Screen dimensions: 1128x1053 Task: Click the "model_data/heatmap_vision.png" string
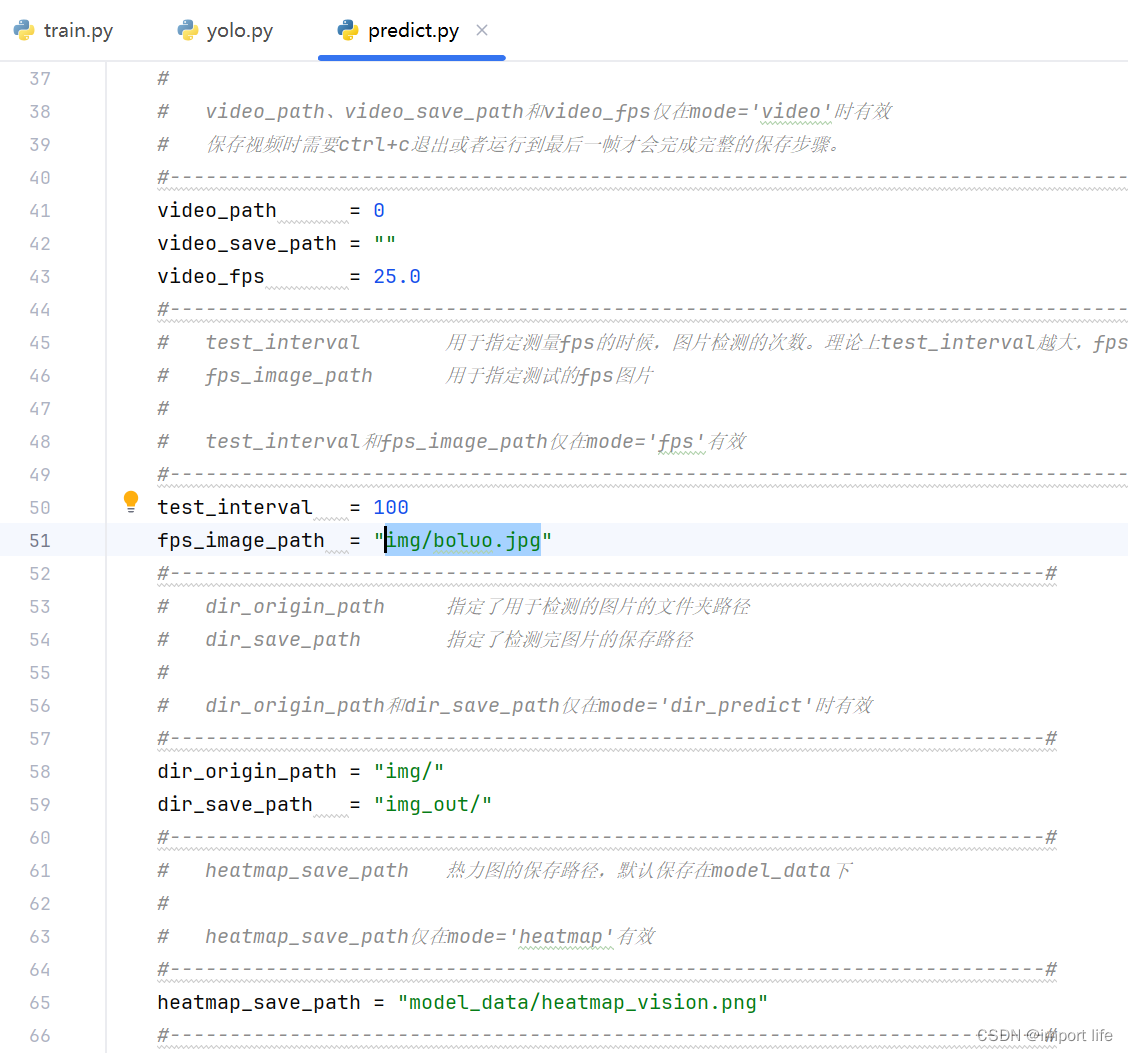click(583, 1003)
